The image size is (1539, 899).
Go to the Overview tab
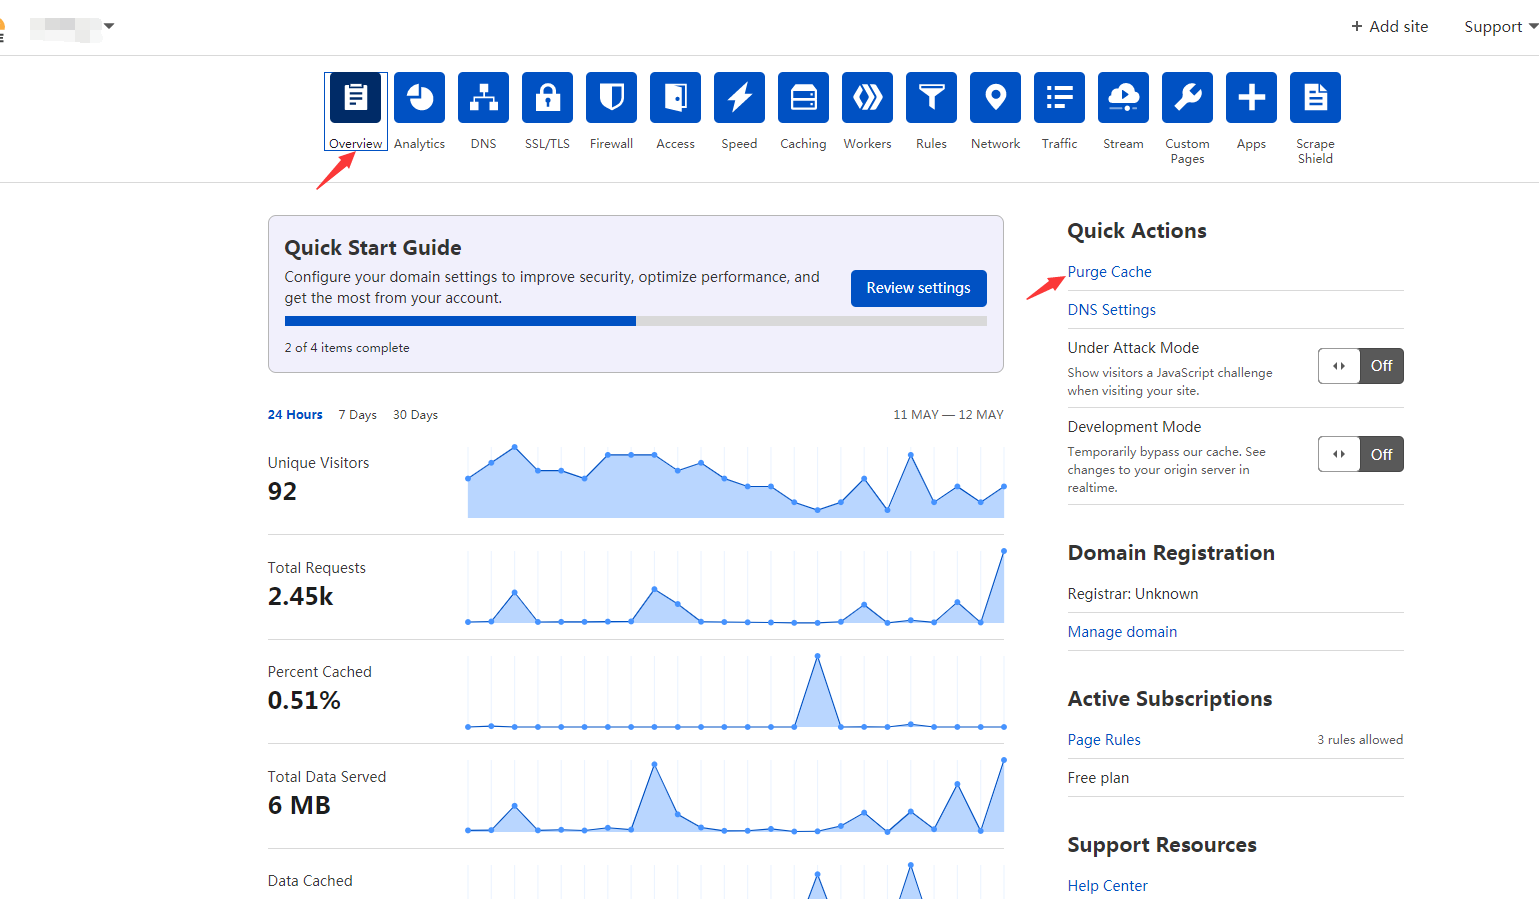tap(355, 110)
